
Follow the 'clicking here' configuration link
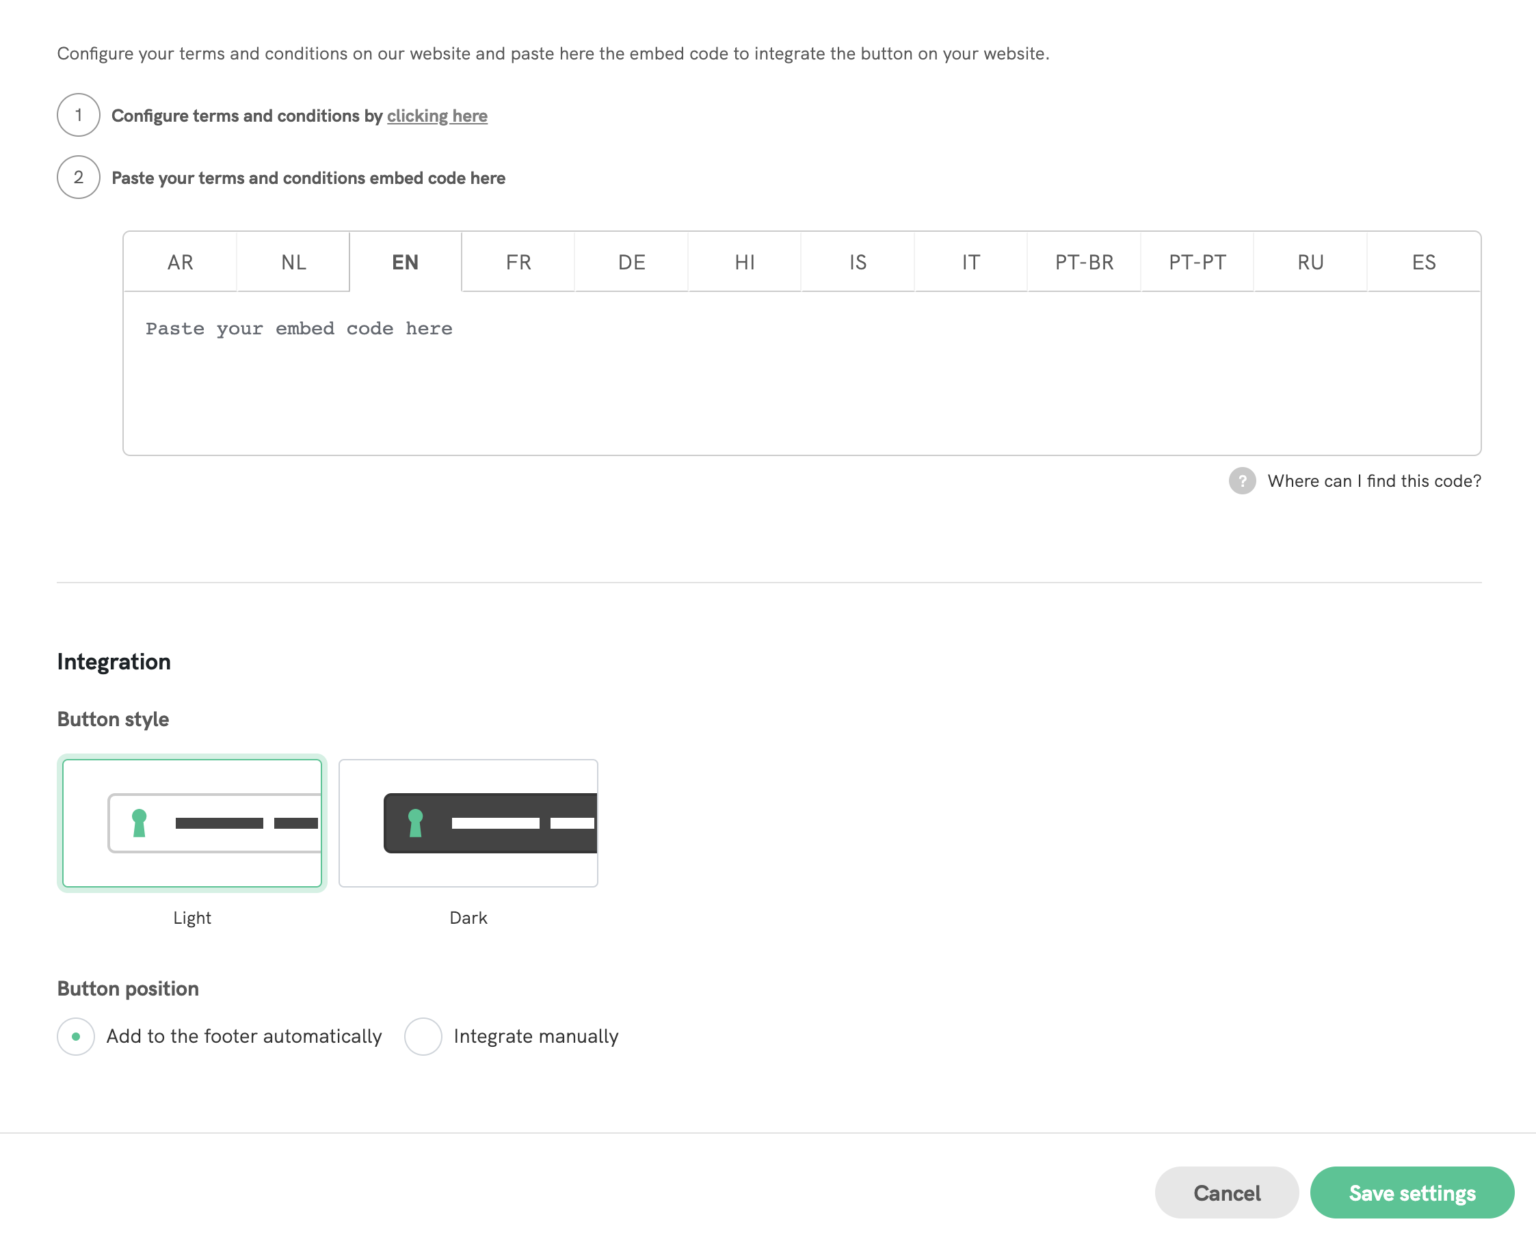437,116
